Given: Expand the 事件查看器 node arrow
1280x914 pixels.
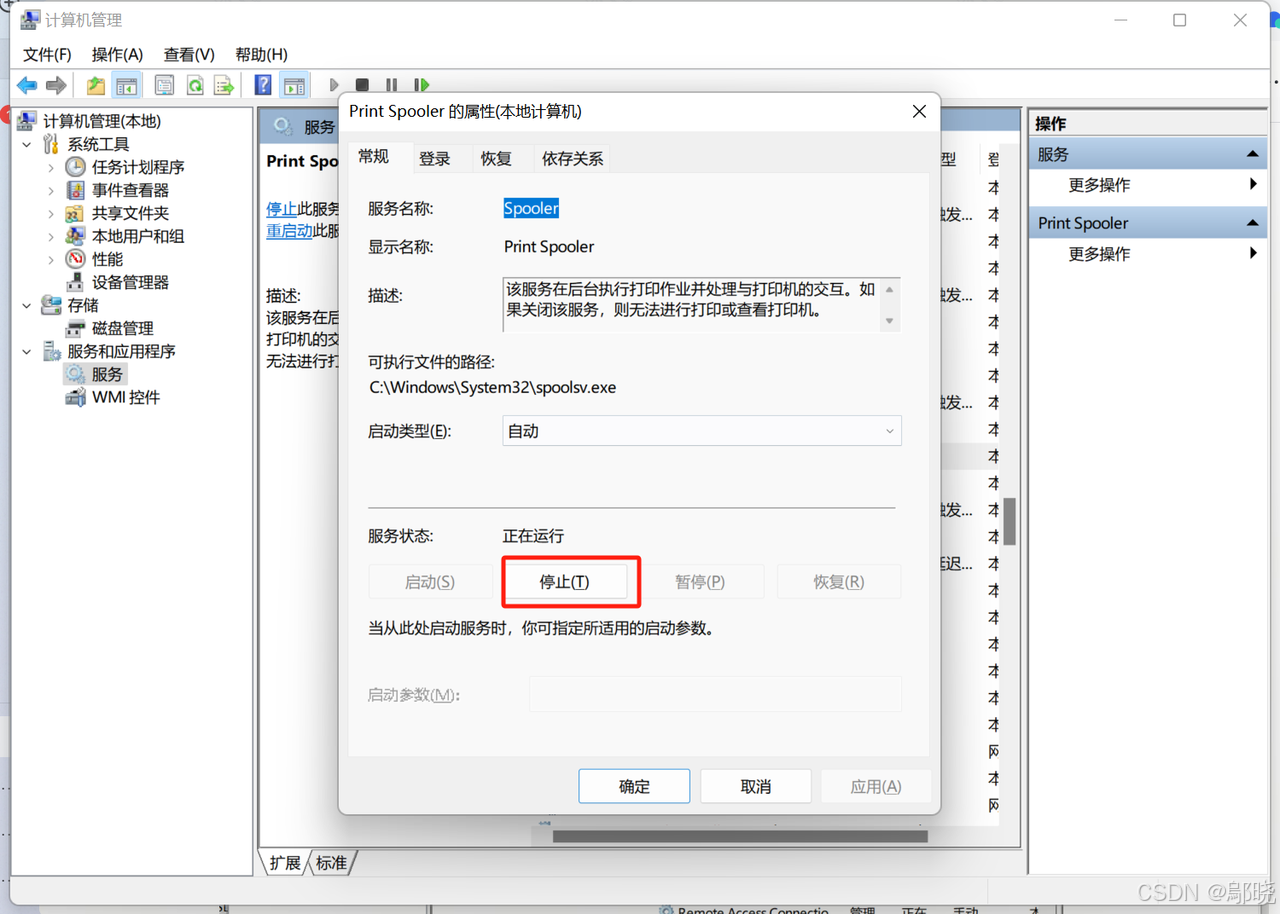Looking at the screenshot, I should click(51, 191).
